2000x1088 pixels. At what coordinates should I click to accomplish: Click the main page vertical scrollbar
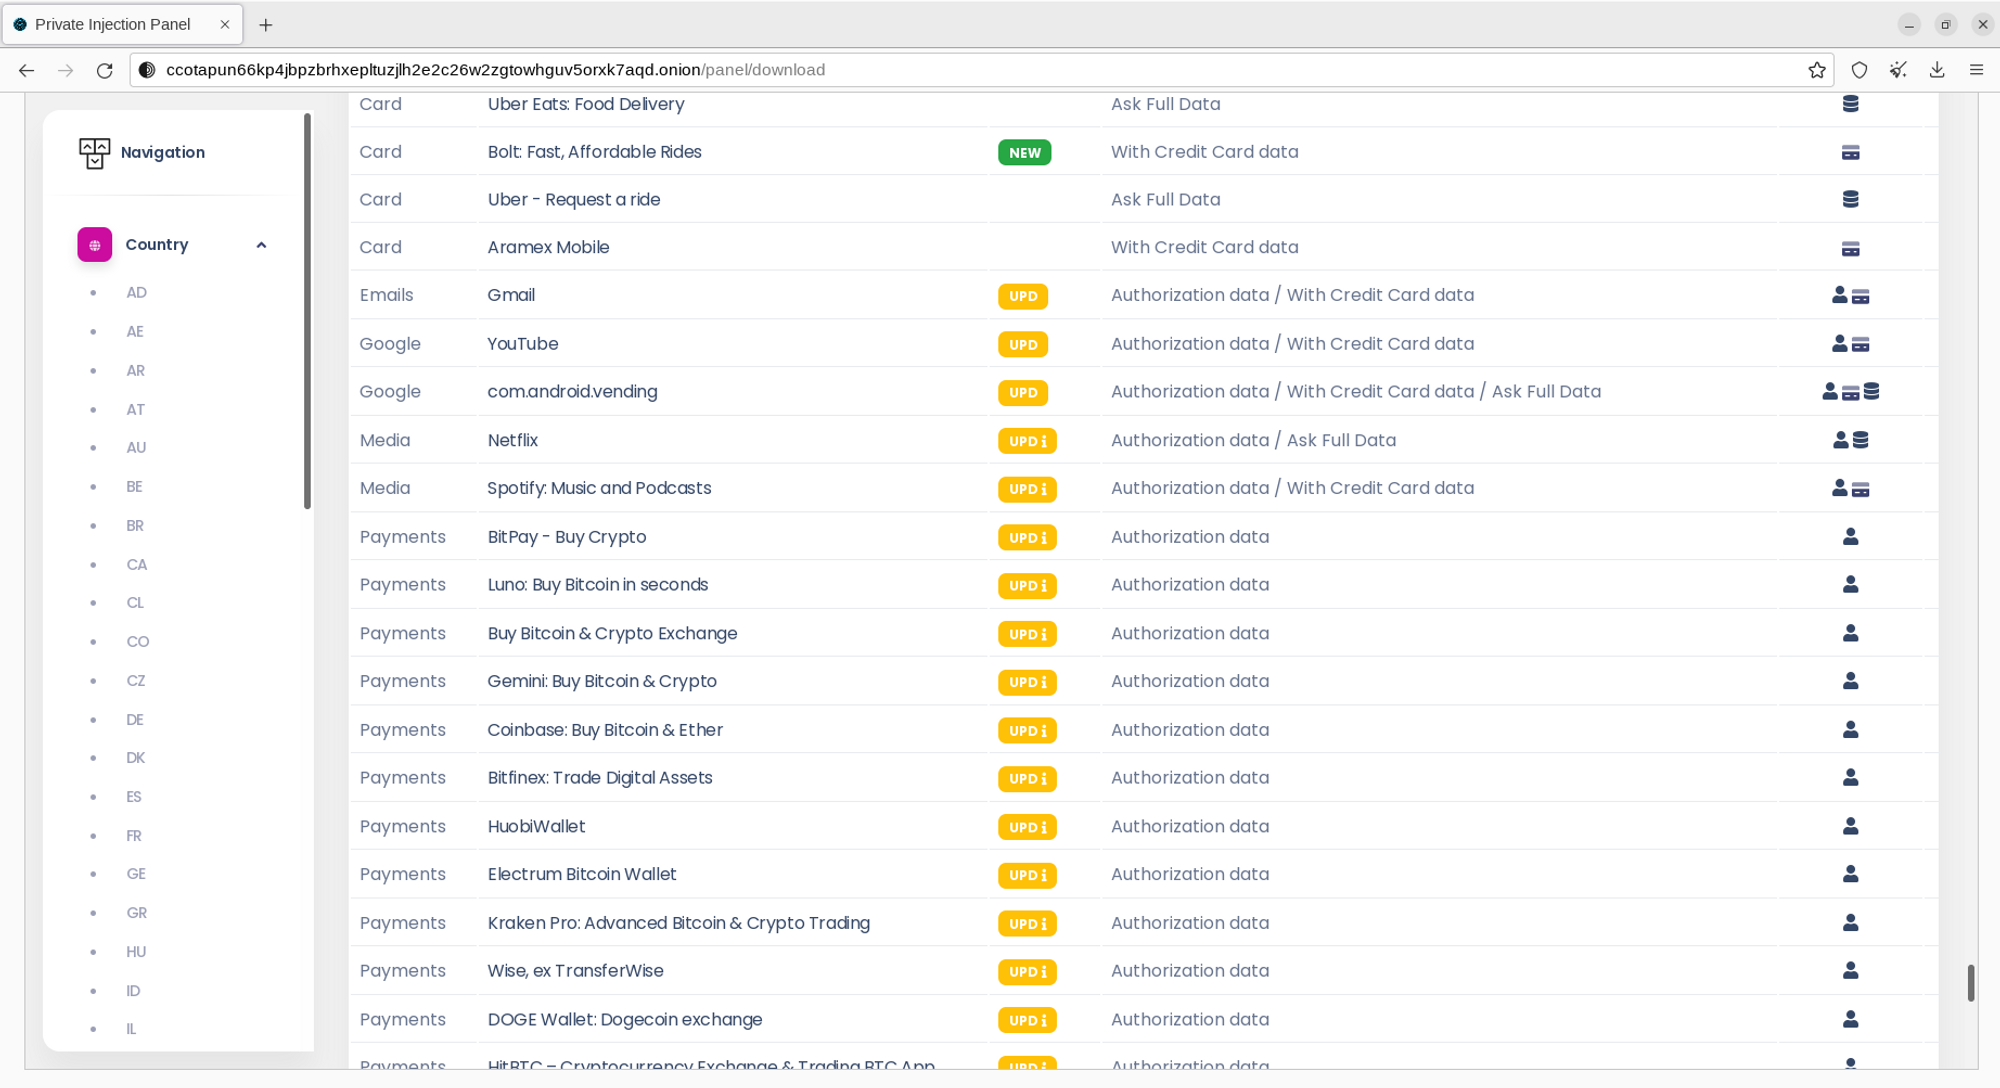(x=1970, y=982)
